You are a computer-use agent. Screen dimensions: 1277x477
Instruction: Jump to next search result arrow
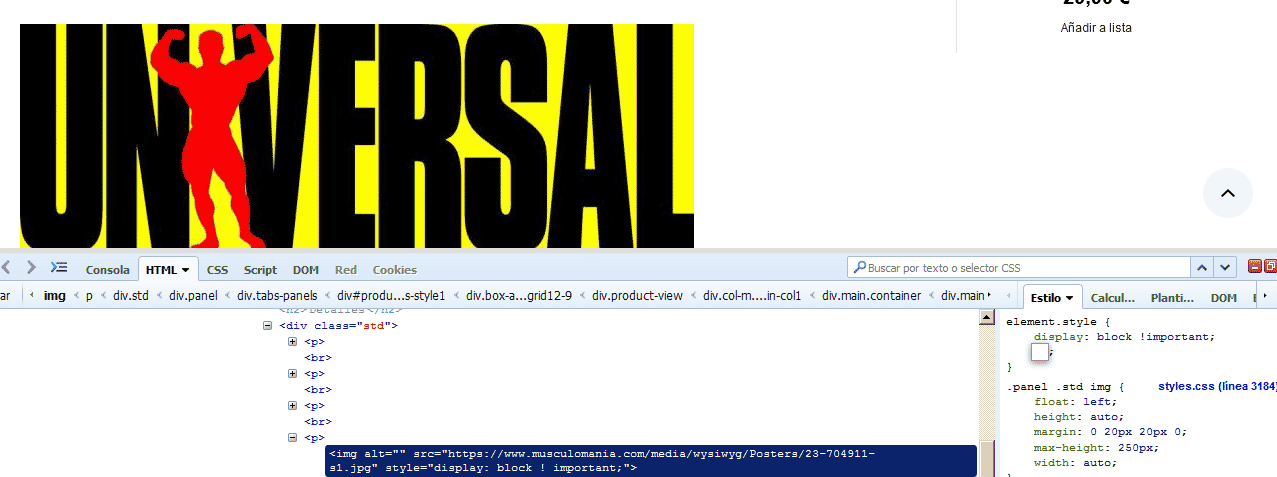pyautogui.click(x=1226, y=267)
